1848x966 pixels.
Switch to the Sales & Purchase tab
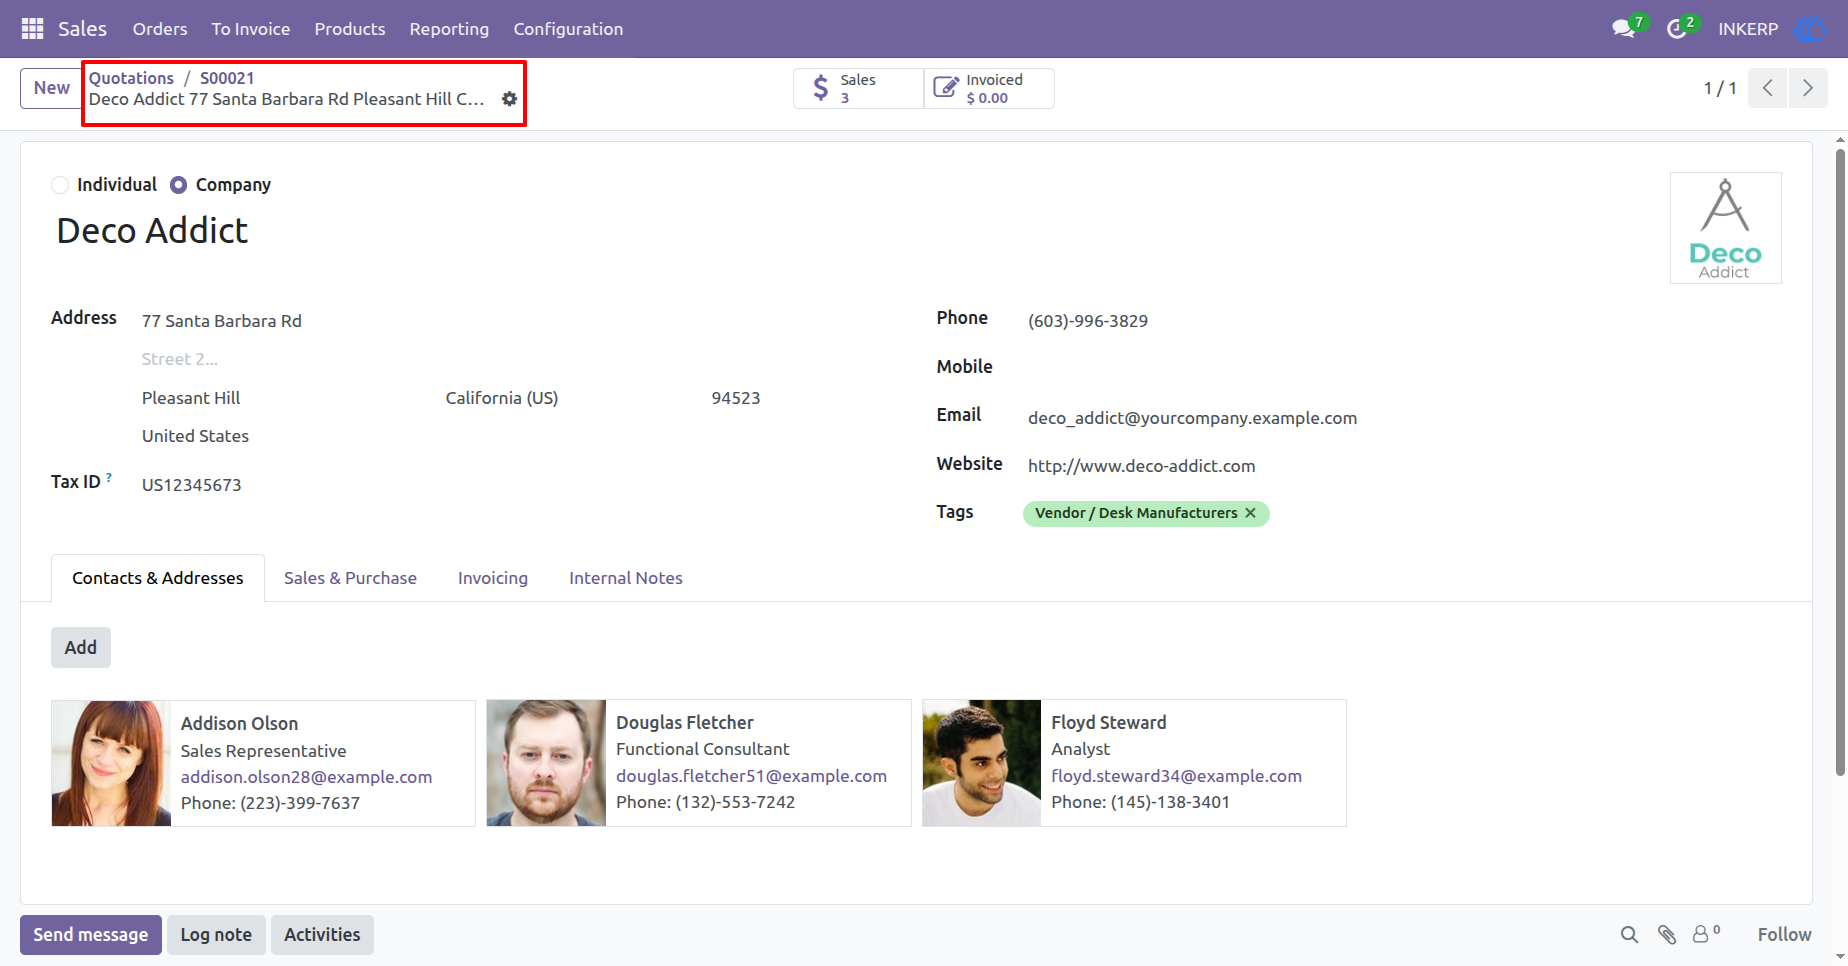coord(350,578)
